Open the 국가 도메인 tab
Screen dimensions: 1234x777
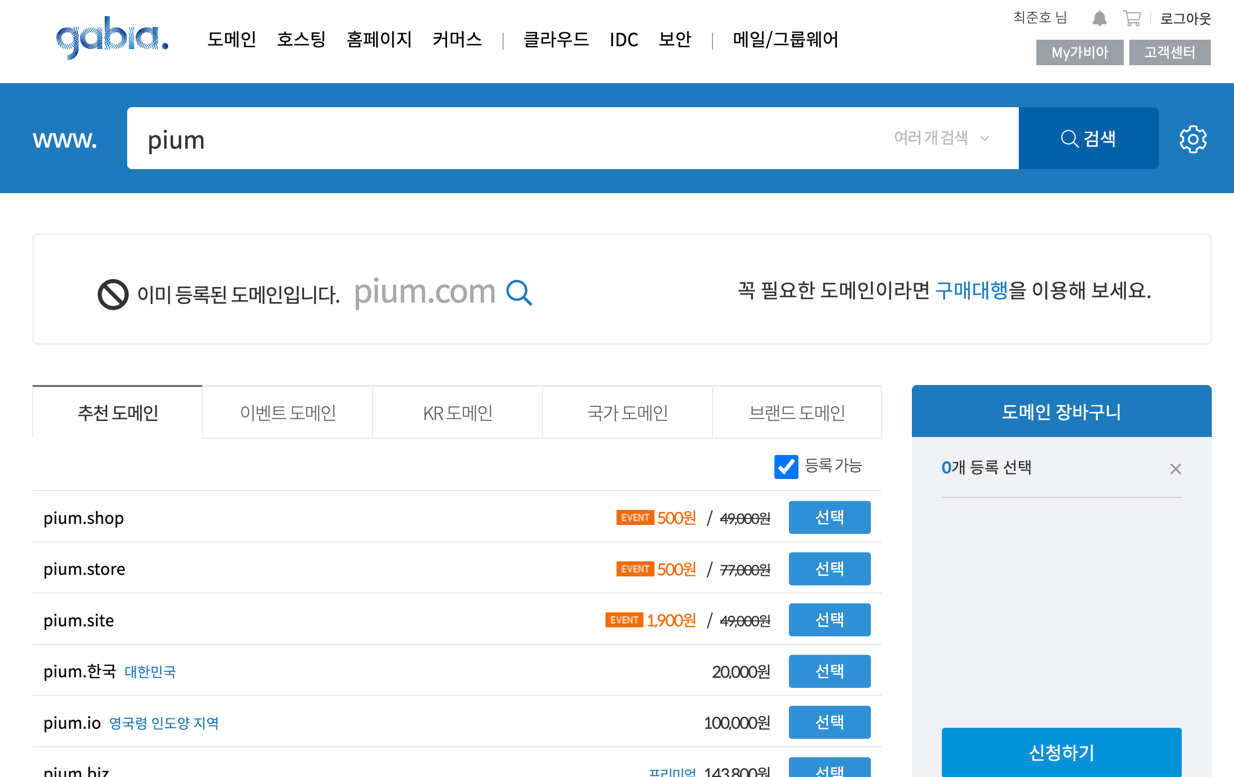click(x=627, y=413)
